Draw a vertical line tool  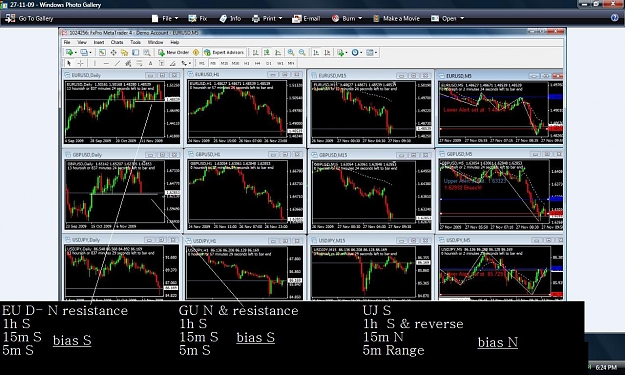point(95,63)
